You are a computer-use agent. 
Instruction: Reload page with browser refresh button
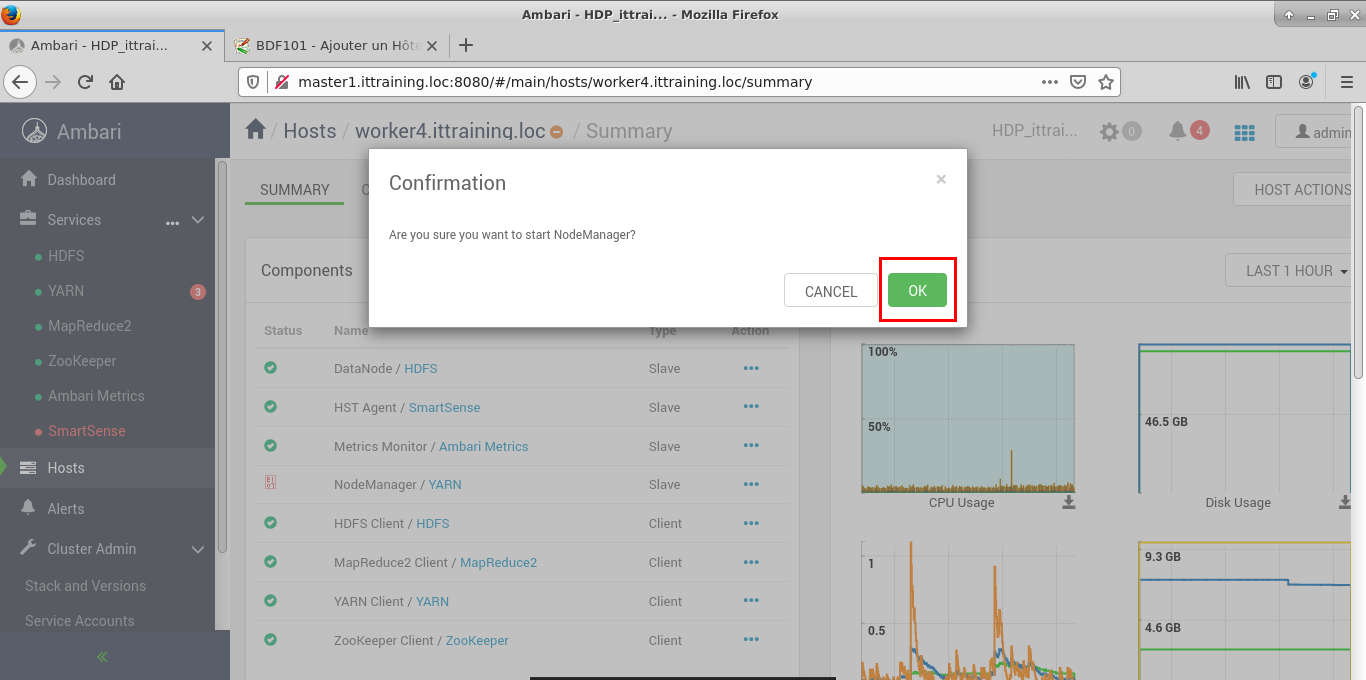click(x=86, y=82)
